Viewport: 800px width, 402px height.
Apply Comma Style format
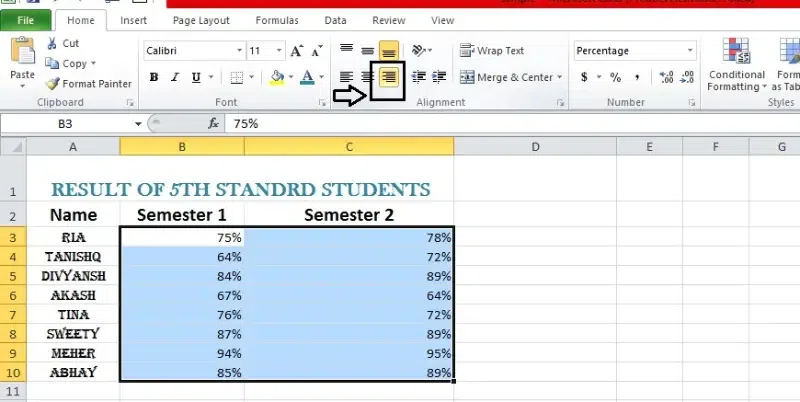click(x=637, y=77)
